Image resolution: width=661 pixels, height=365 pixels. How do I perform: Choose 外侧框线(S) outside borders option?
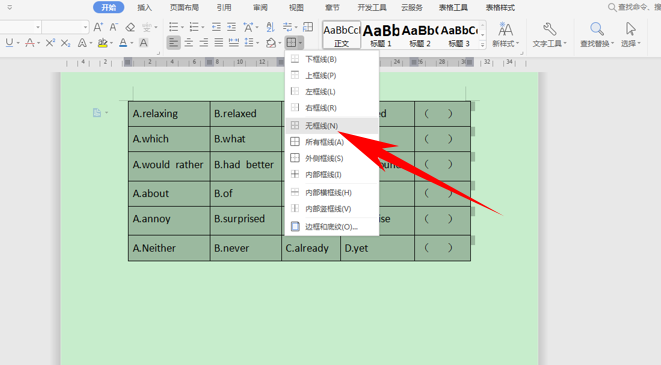tap(332, 158)
